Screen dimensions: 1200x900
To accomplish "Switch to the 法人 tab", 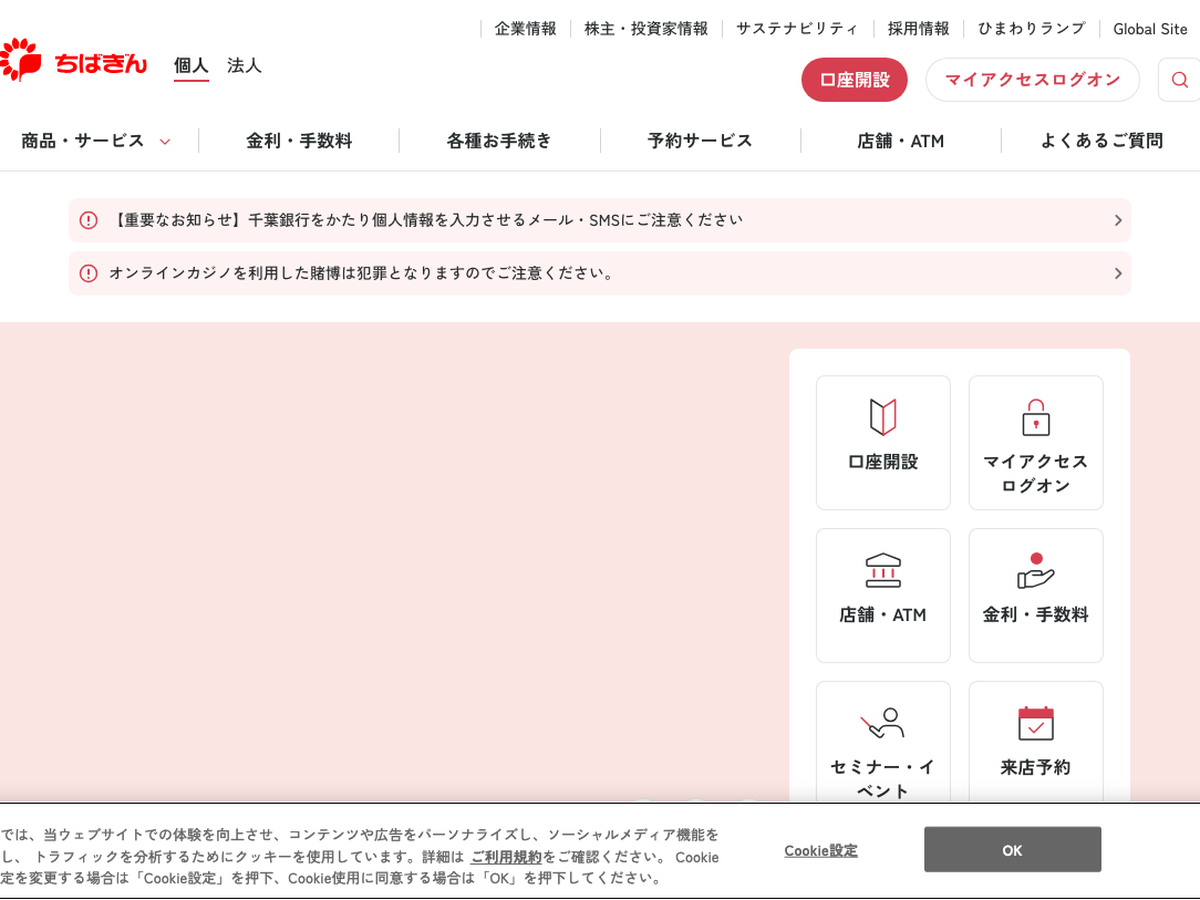I will click(x=244, y=66).
